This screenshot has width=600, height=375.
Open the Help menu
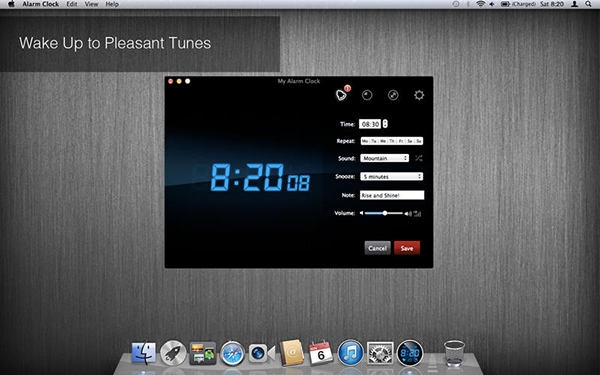pos(112,4)
